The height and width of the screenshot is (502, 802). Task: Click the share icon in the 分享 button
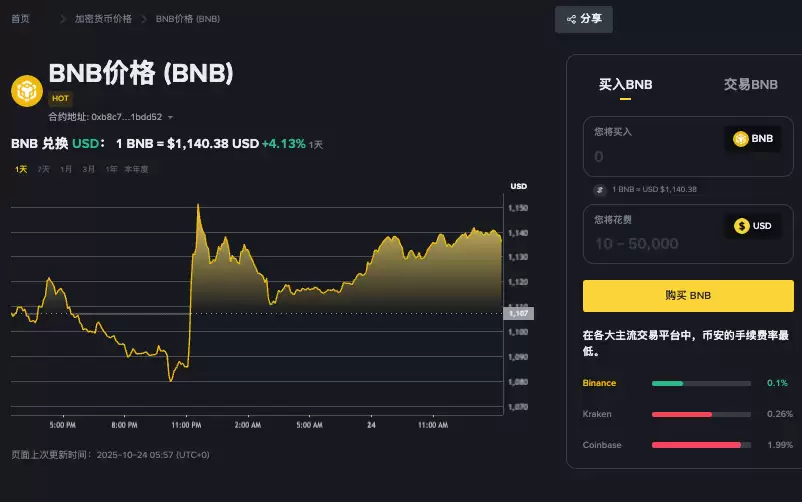(x=571, y=19)
